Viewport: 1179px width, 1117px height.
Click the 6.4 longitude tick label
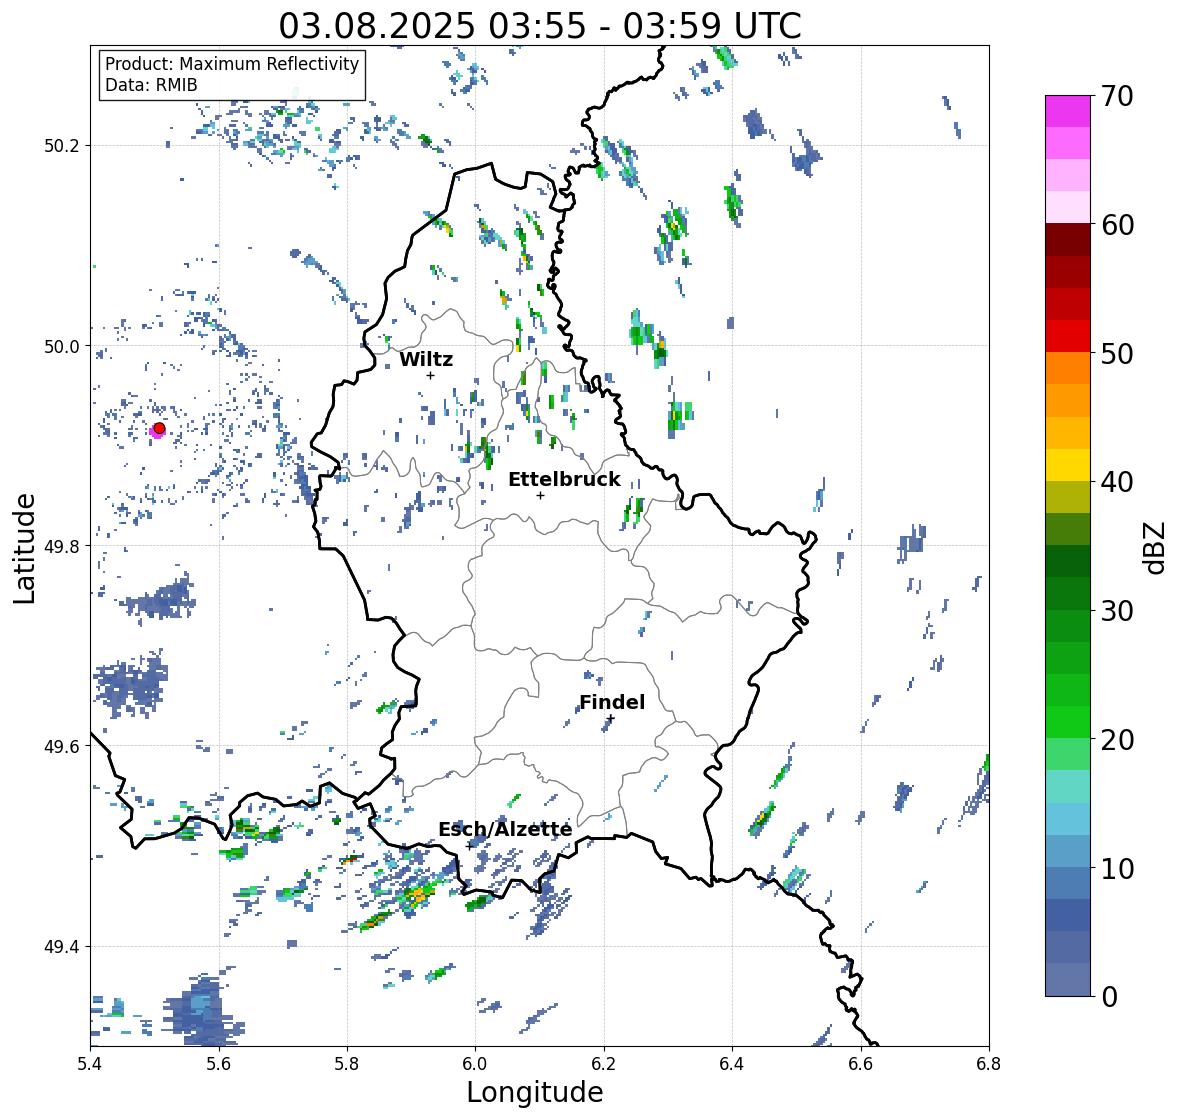coord(732,1064)
